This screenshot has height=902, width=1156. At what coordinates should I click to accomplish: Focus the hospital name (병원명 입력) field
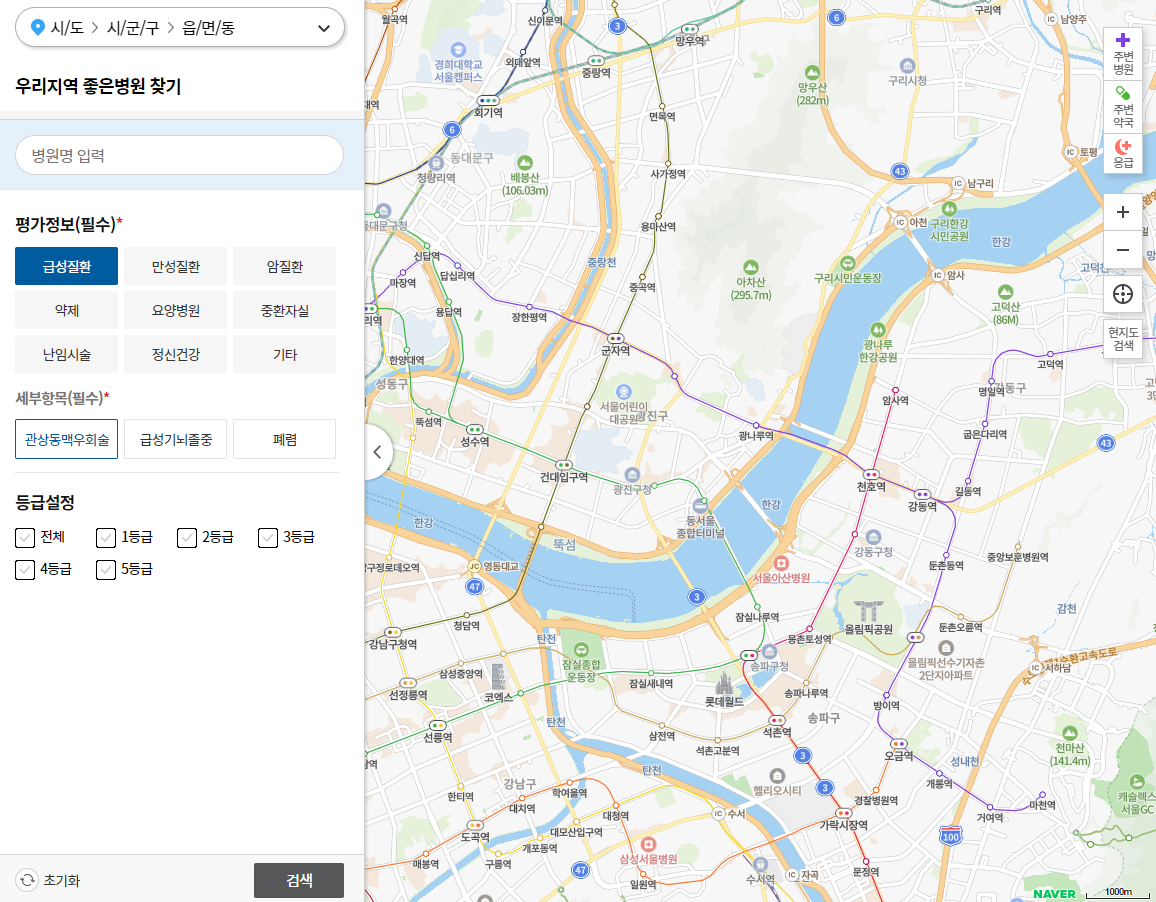(x=180, y=155)
